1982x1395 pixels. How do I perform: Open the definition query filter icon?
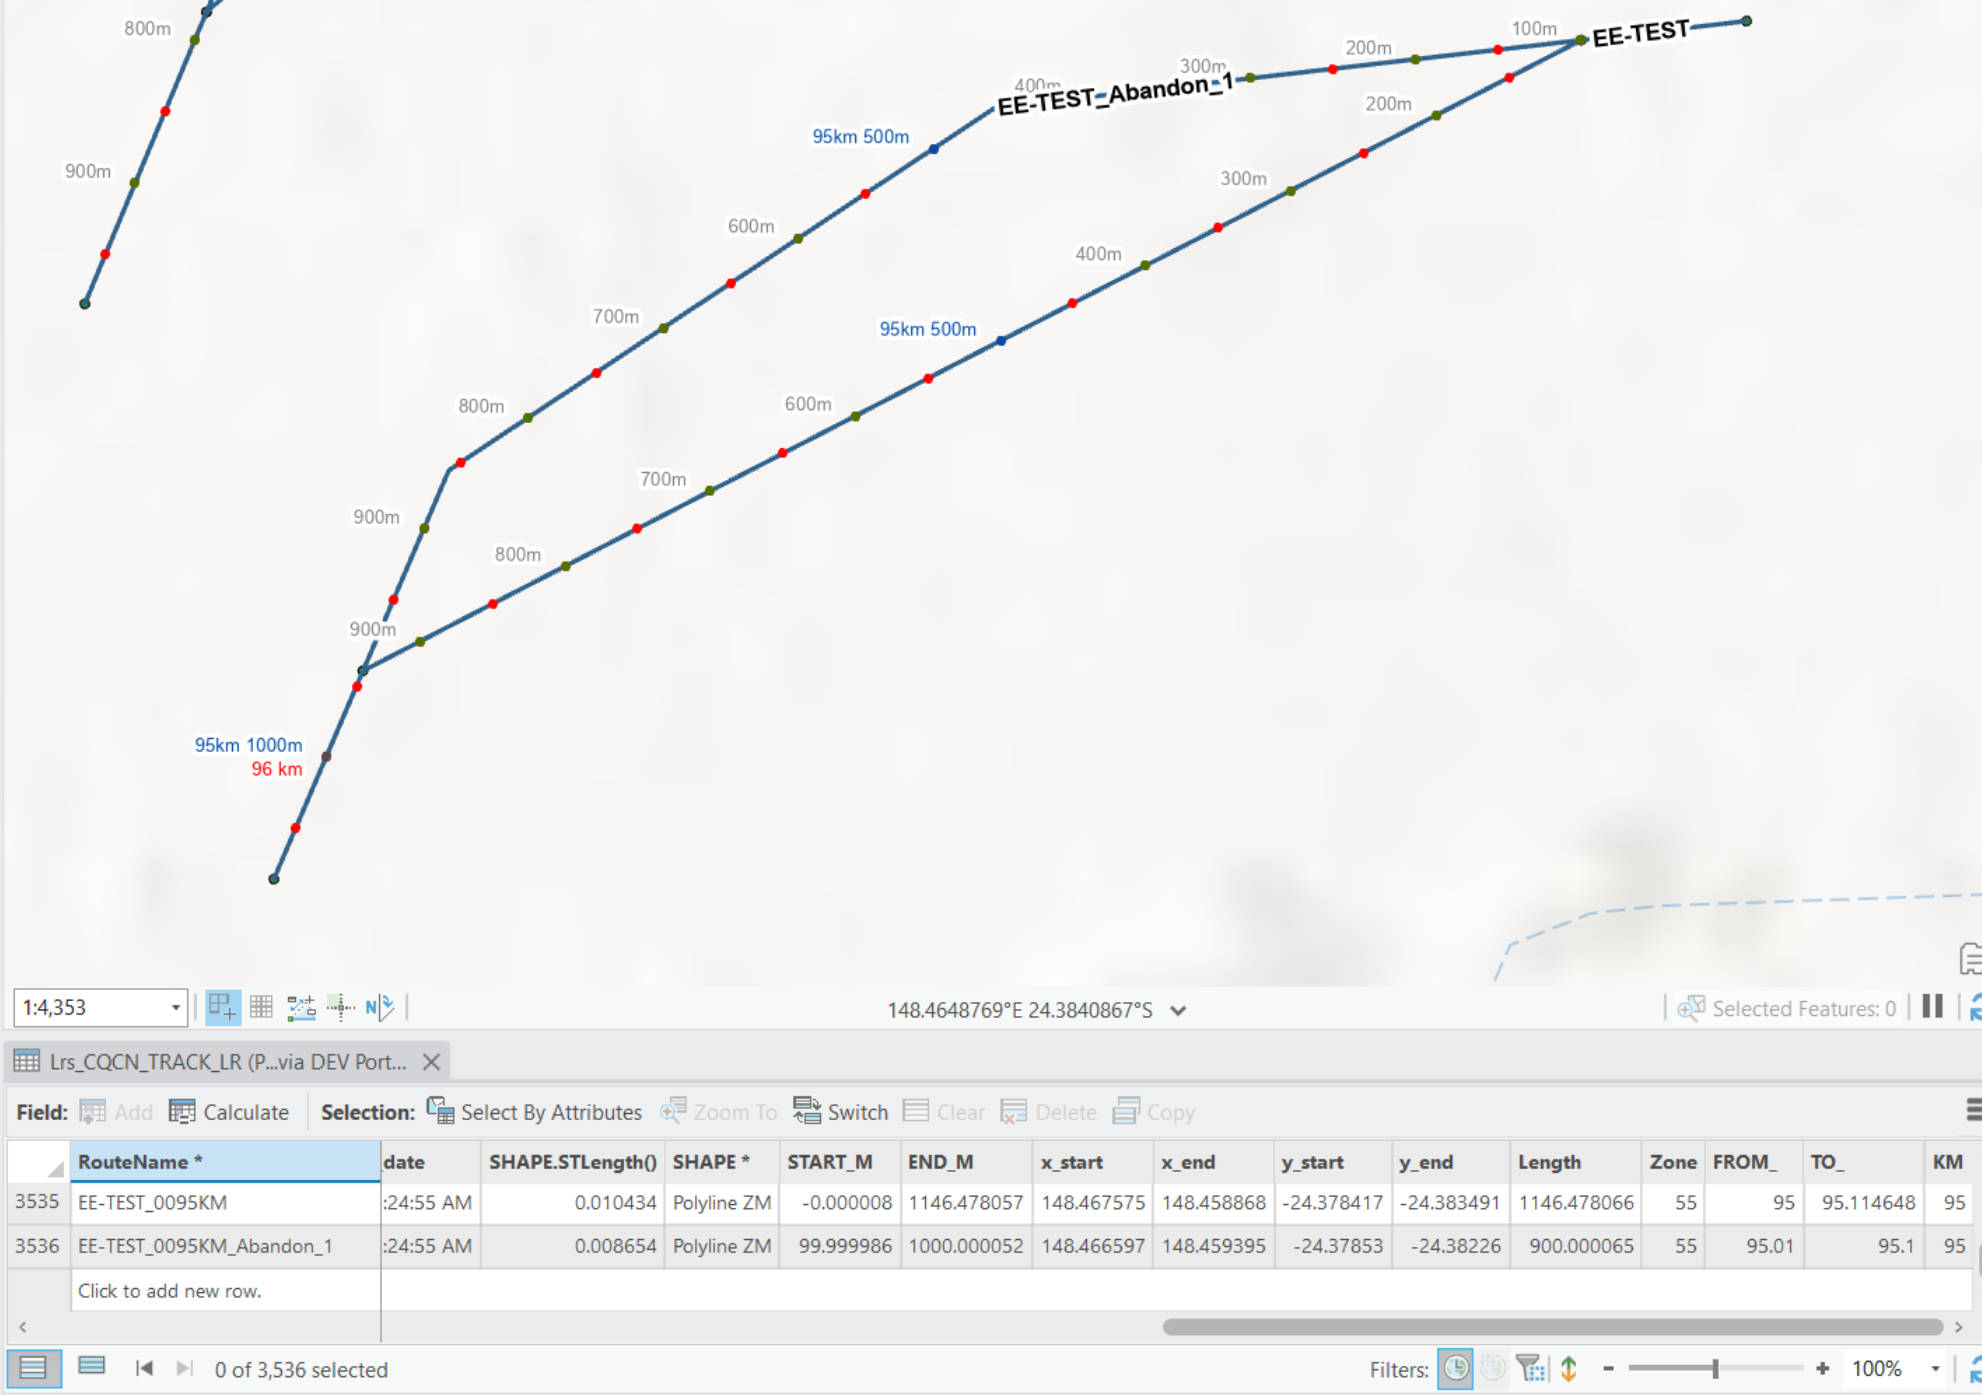(x=1528, y=1369)
